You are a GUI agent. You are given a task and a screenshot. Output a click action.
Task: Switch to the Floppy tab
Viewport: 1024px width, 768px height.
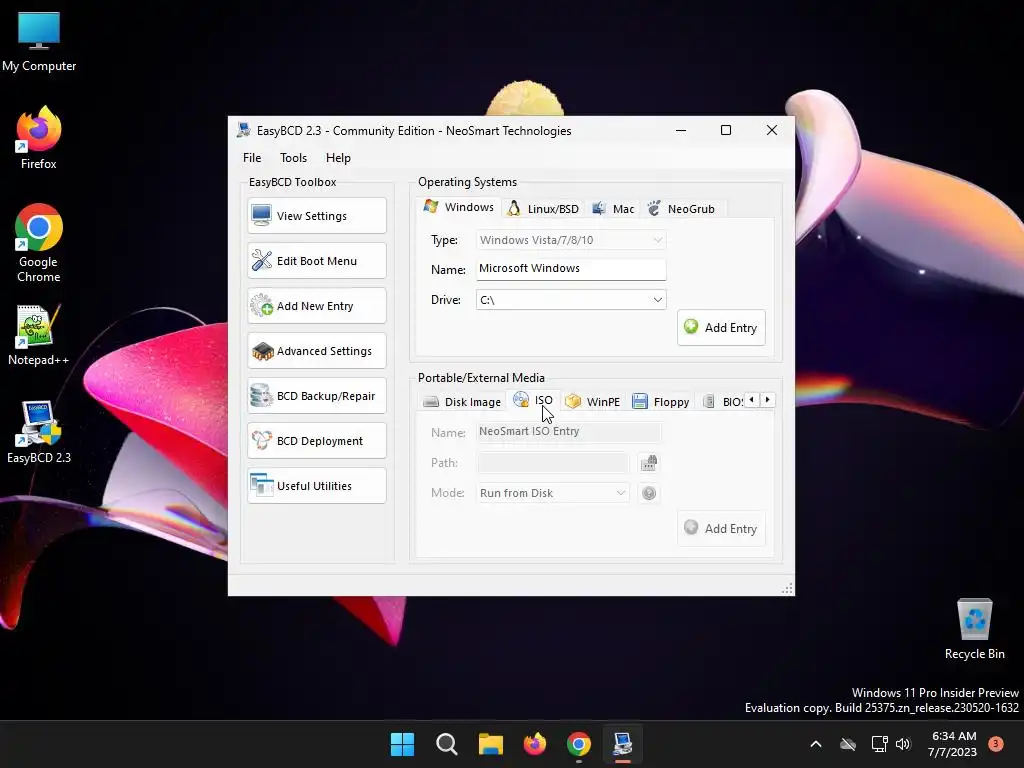pos(661,402)
